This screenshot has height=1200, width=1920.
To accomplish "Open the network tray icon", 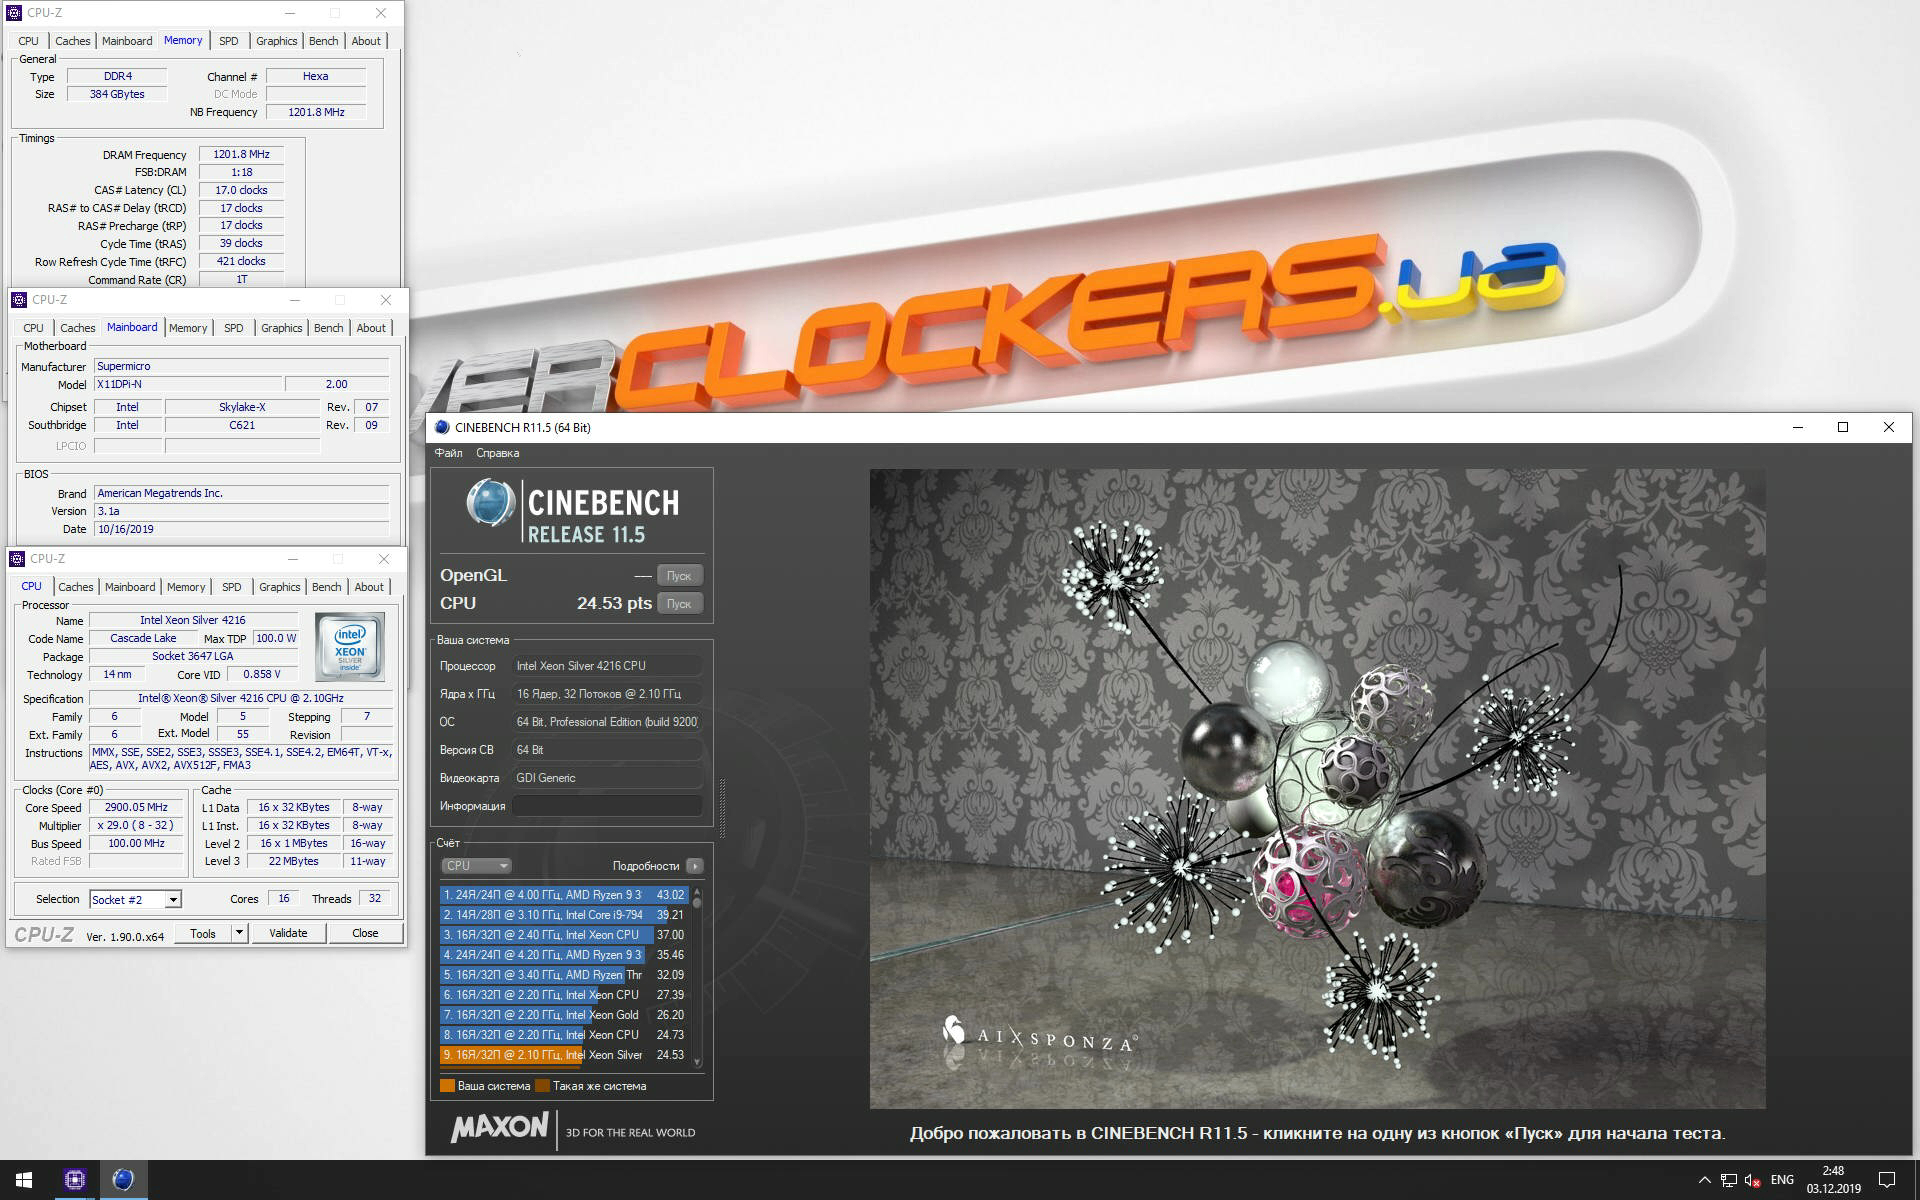I will (x=1729, y=1180).
